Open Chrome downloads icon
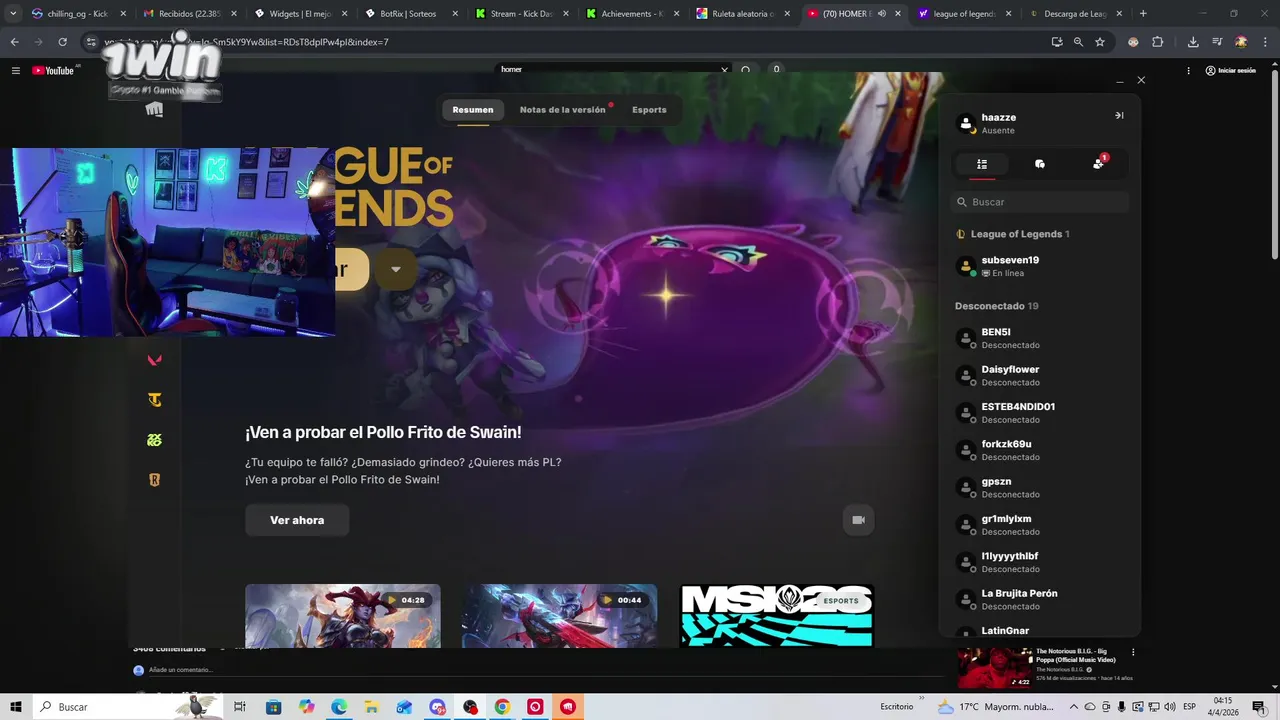 [x=1193, y=42]
